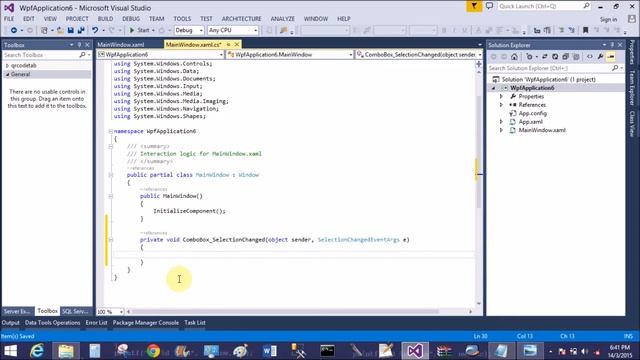Click the Toggle Bookmark icon in toolbar
640x360 pixels.
click(x=585, y=30)
